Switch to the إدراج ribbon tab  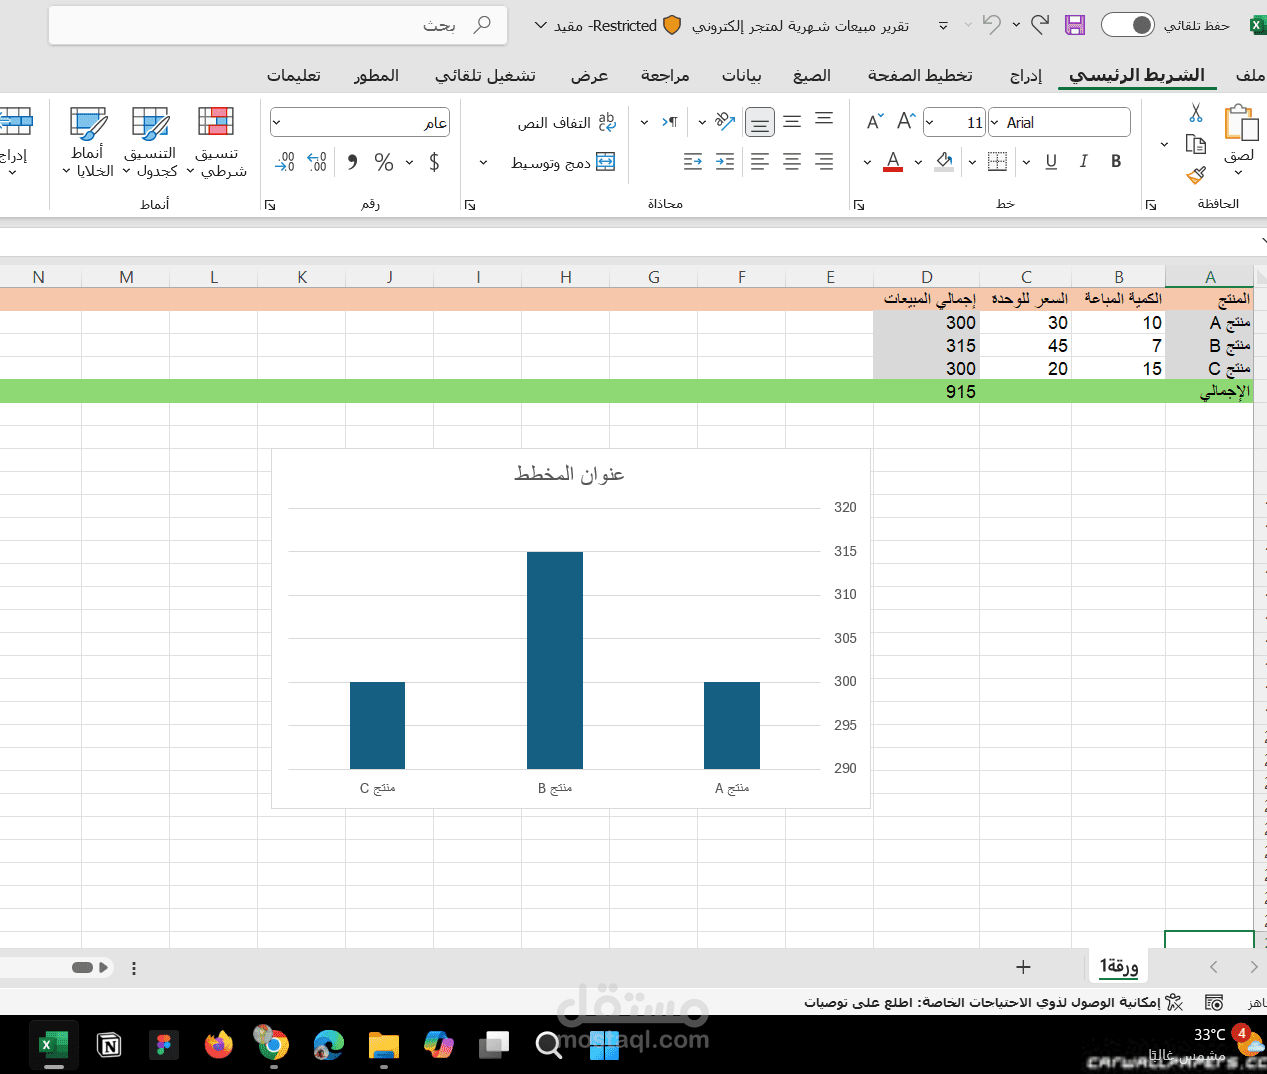[1025, 75]
